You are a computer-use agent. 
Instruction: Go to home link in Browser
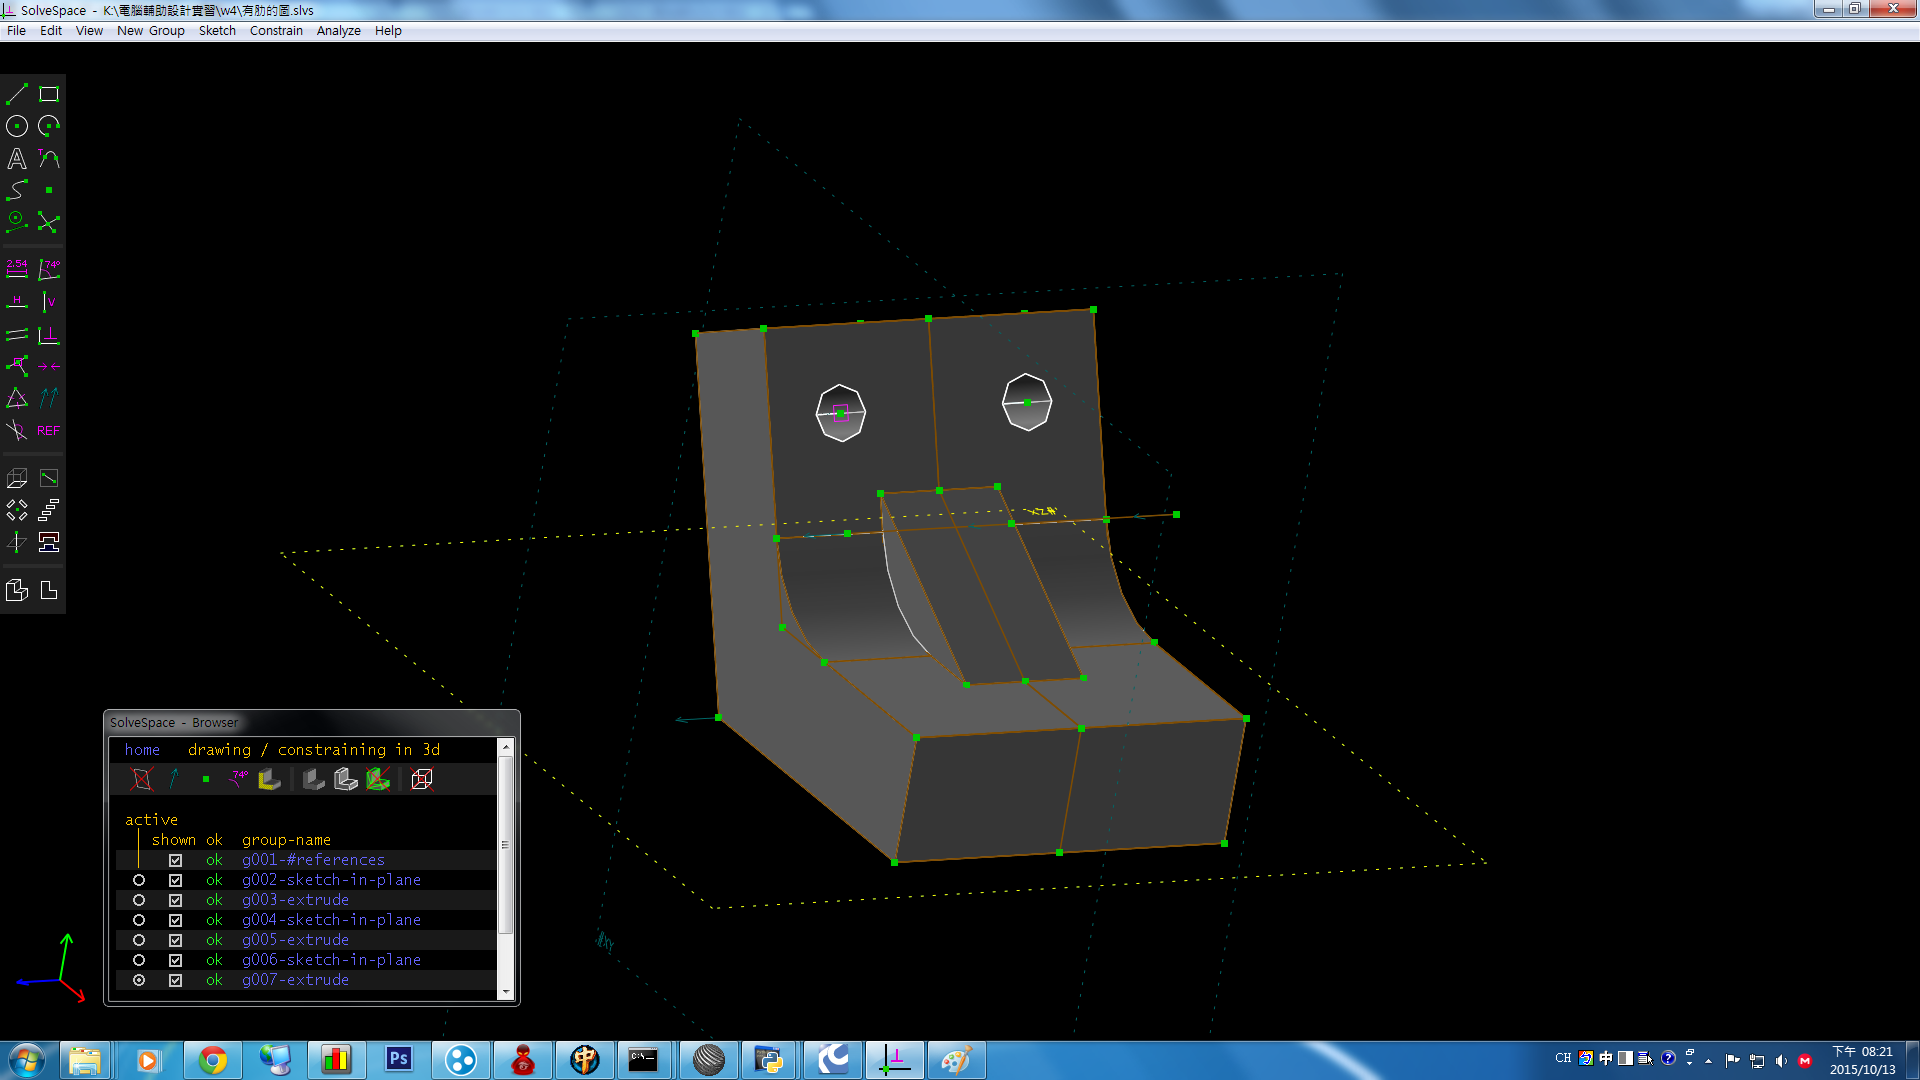pyautogui.click(x=142, y=750)
